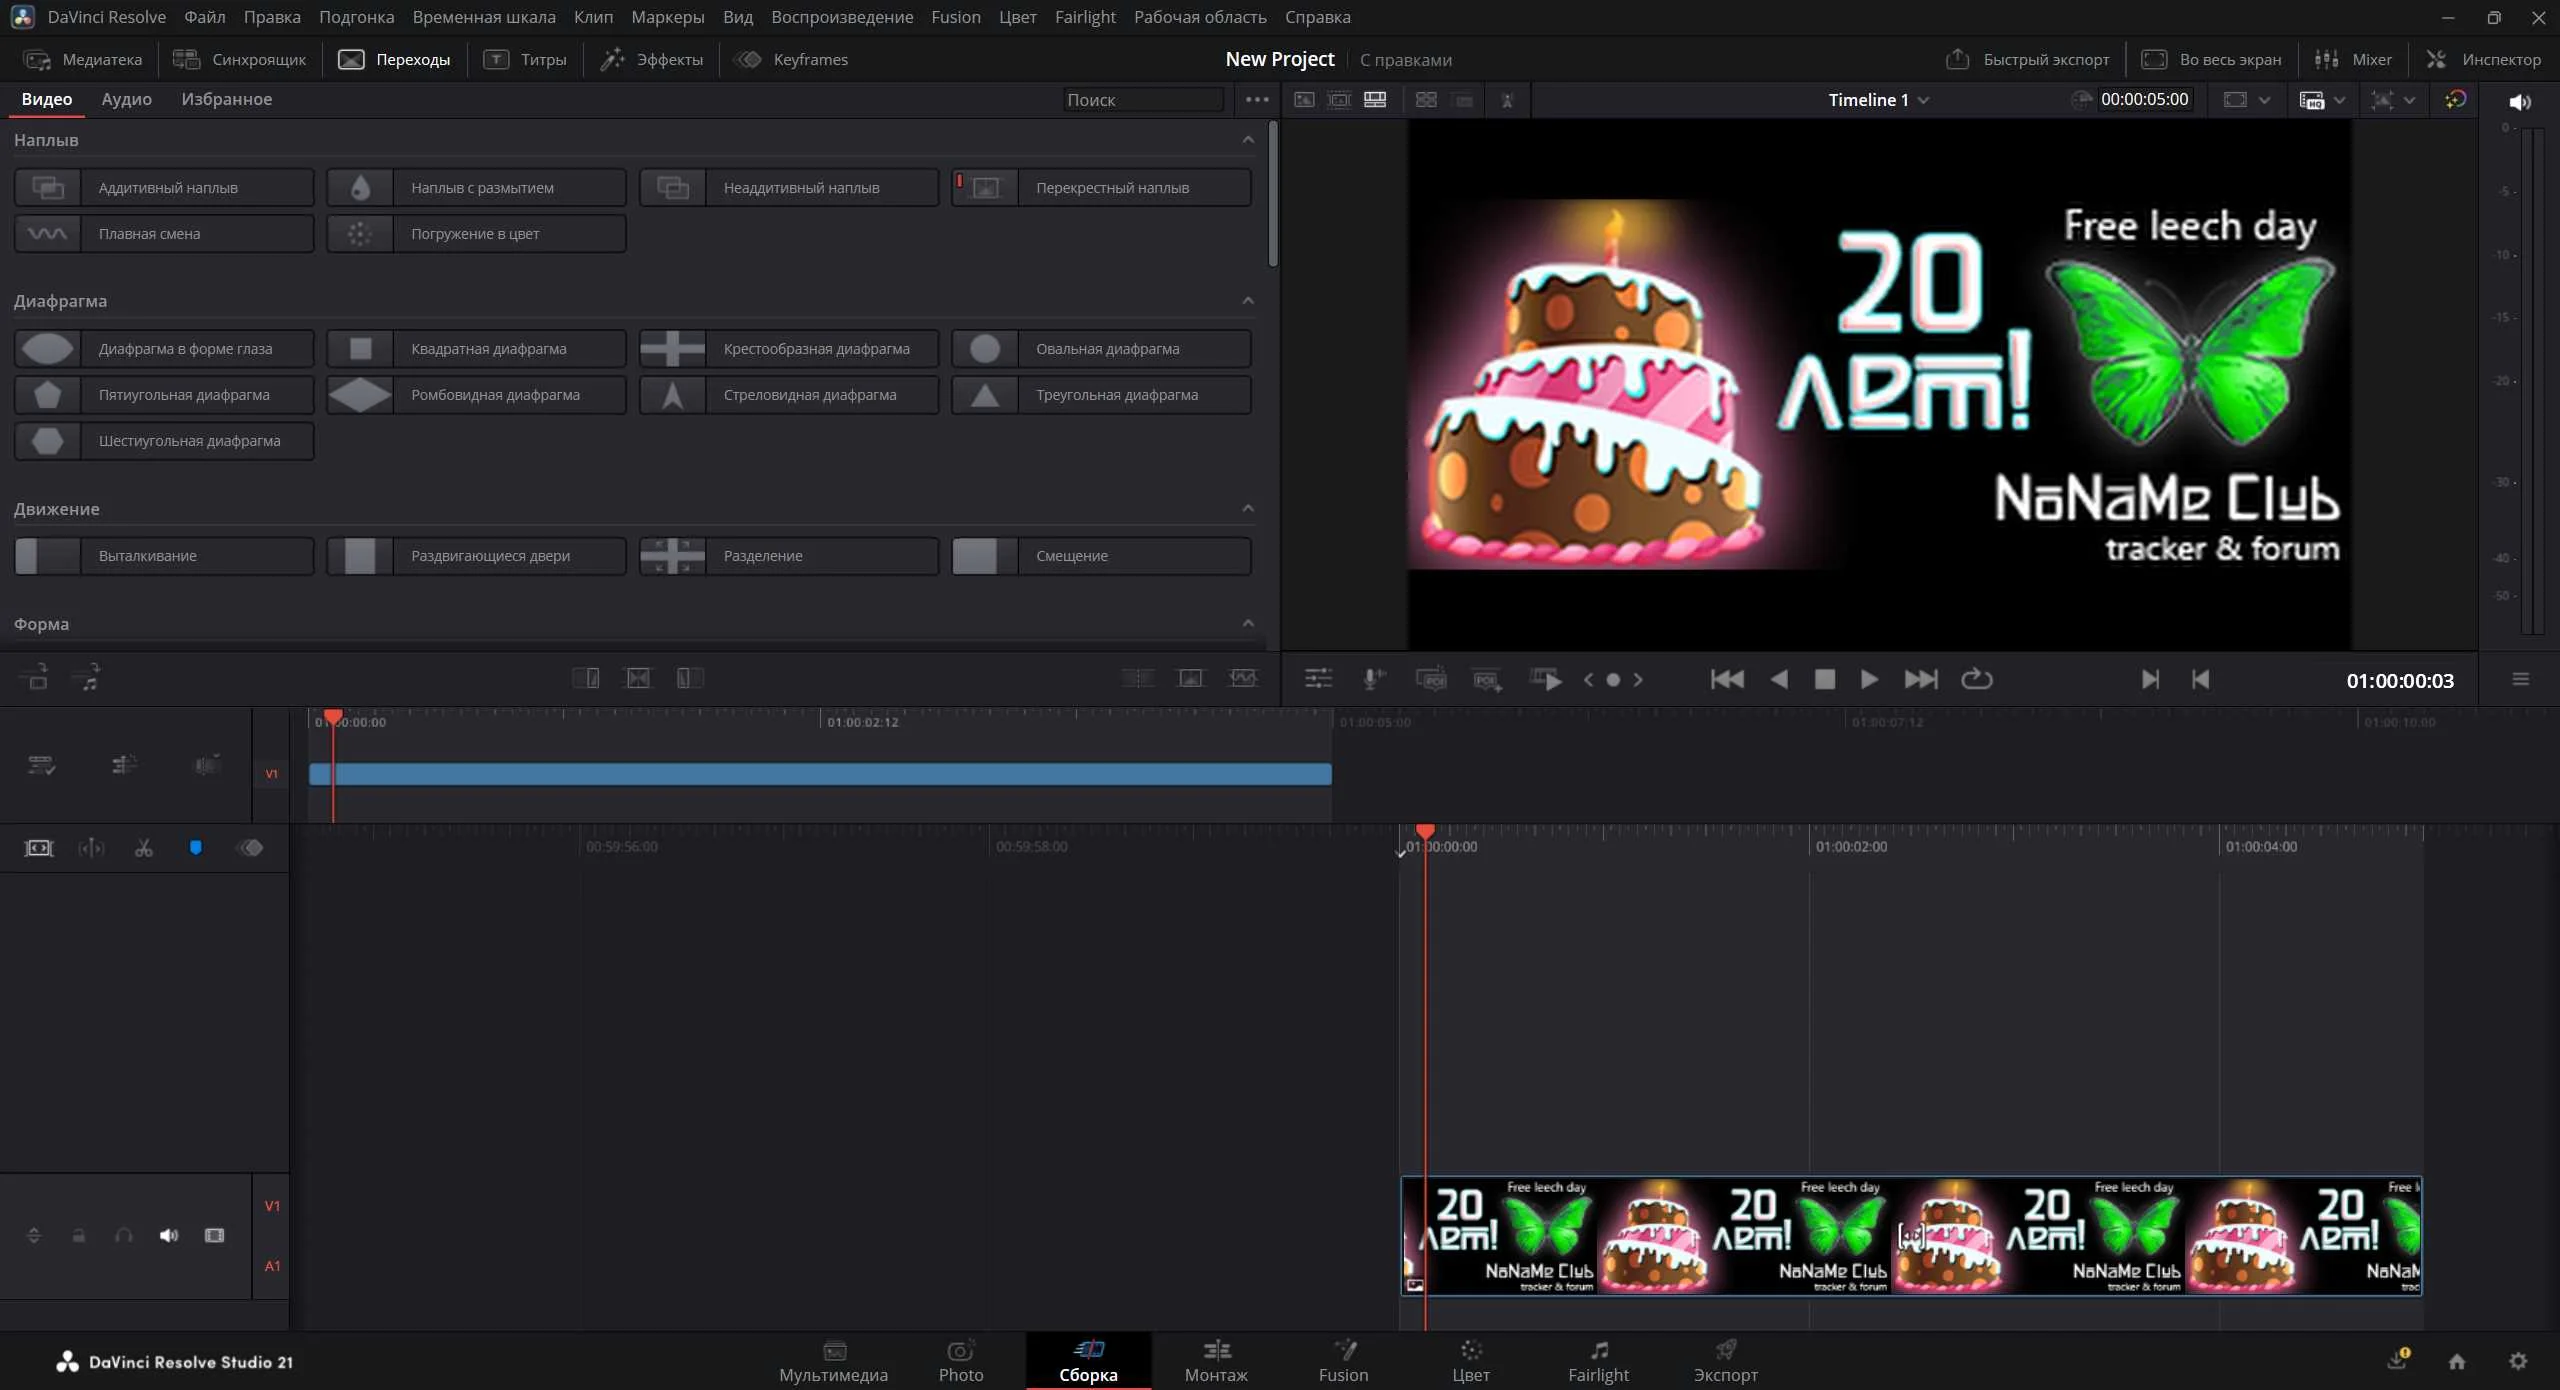Jump to the end of the timeline
The image size is (2560, 1390).
click(1921, 680)
